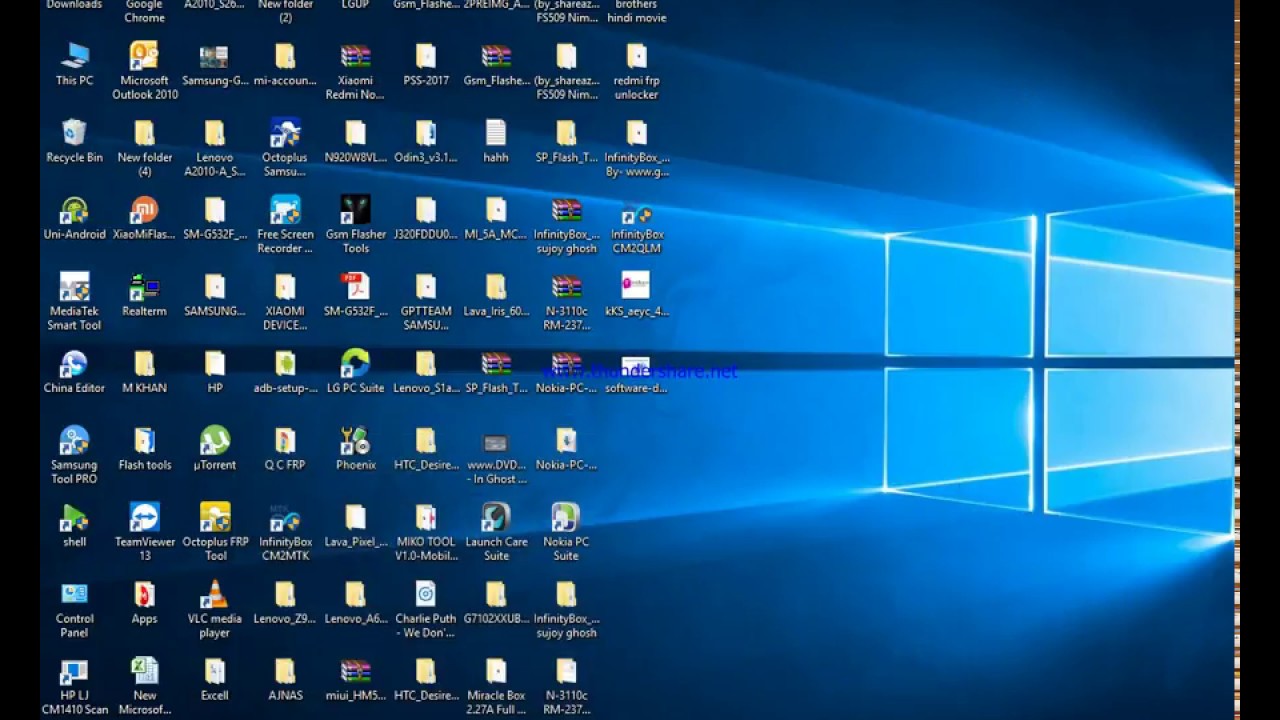
Task: Open the hahh text file
Action: [496, 141]
